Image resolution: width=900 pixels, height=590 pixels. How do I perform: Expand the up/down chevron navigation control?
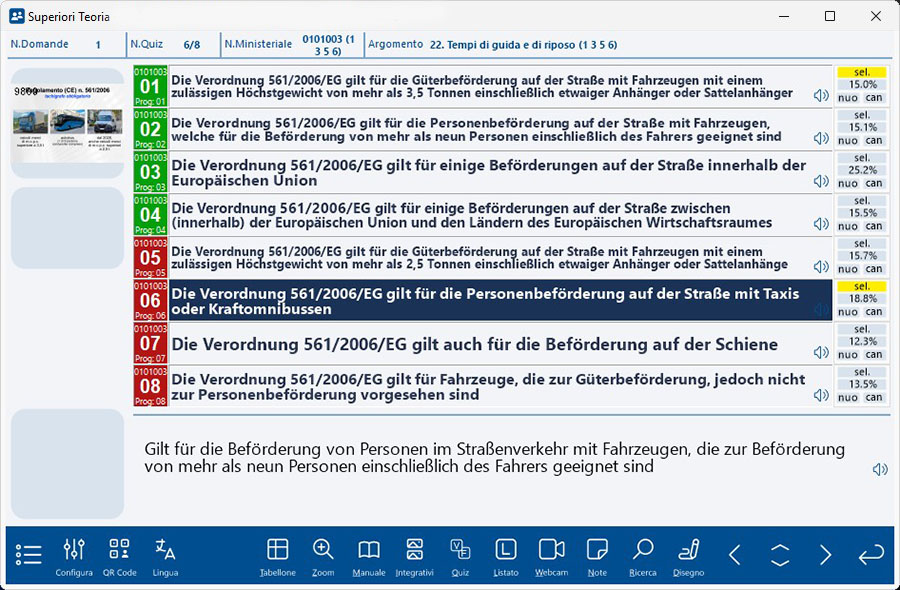780,555
